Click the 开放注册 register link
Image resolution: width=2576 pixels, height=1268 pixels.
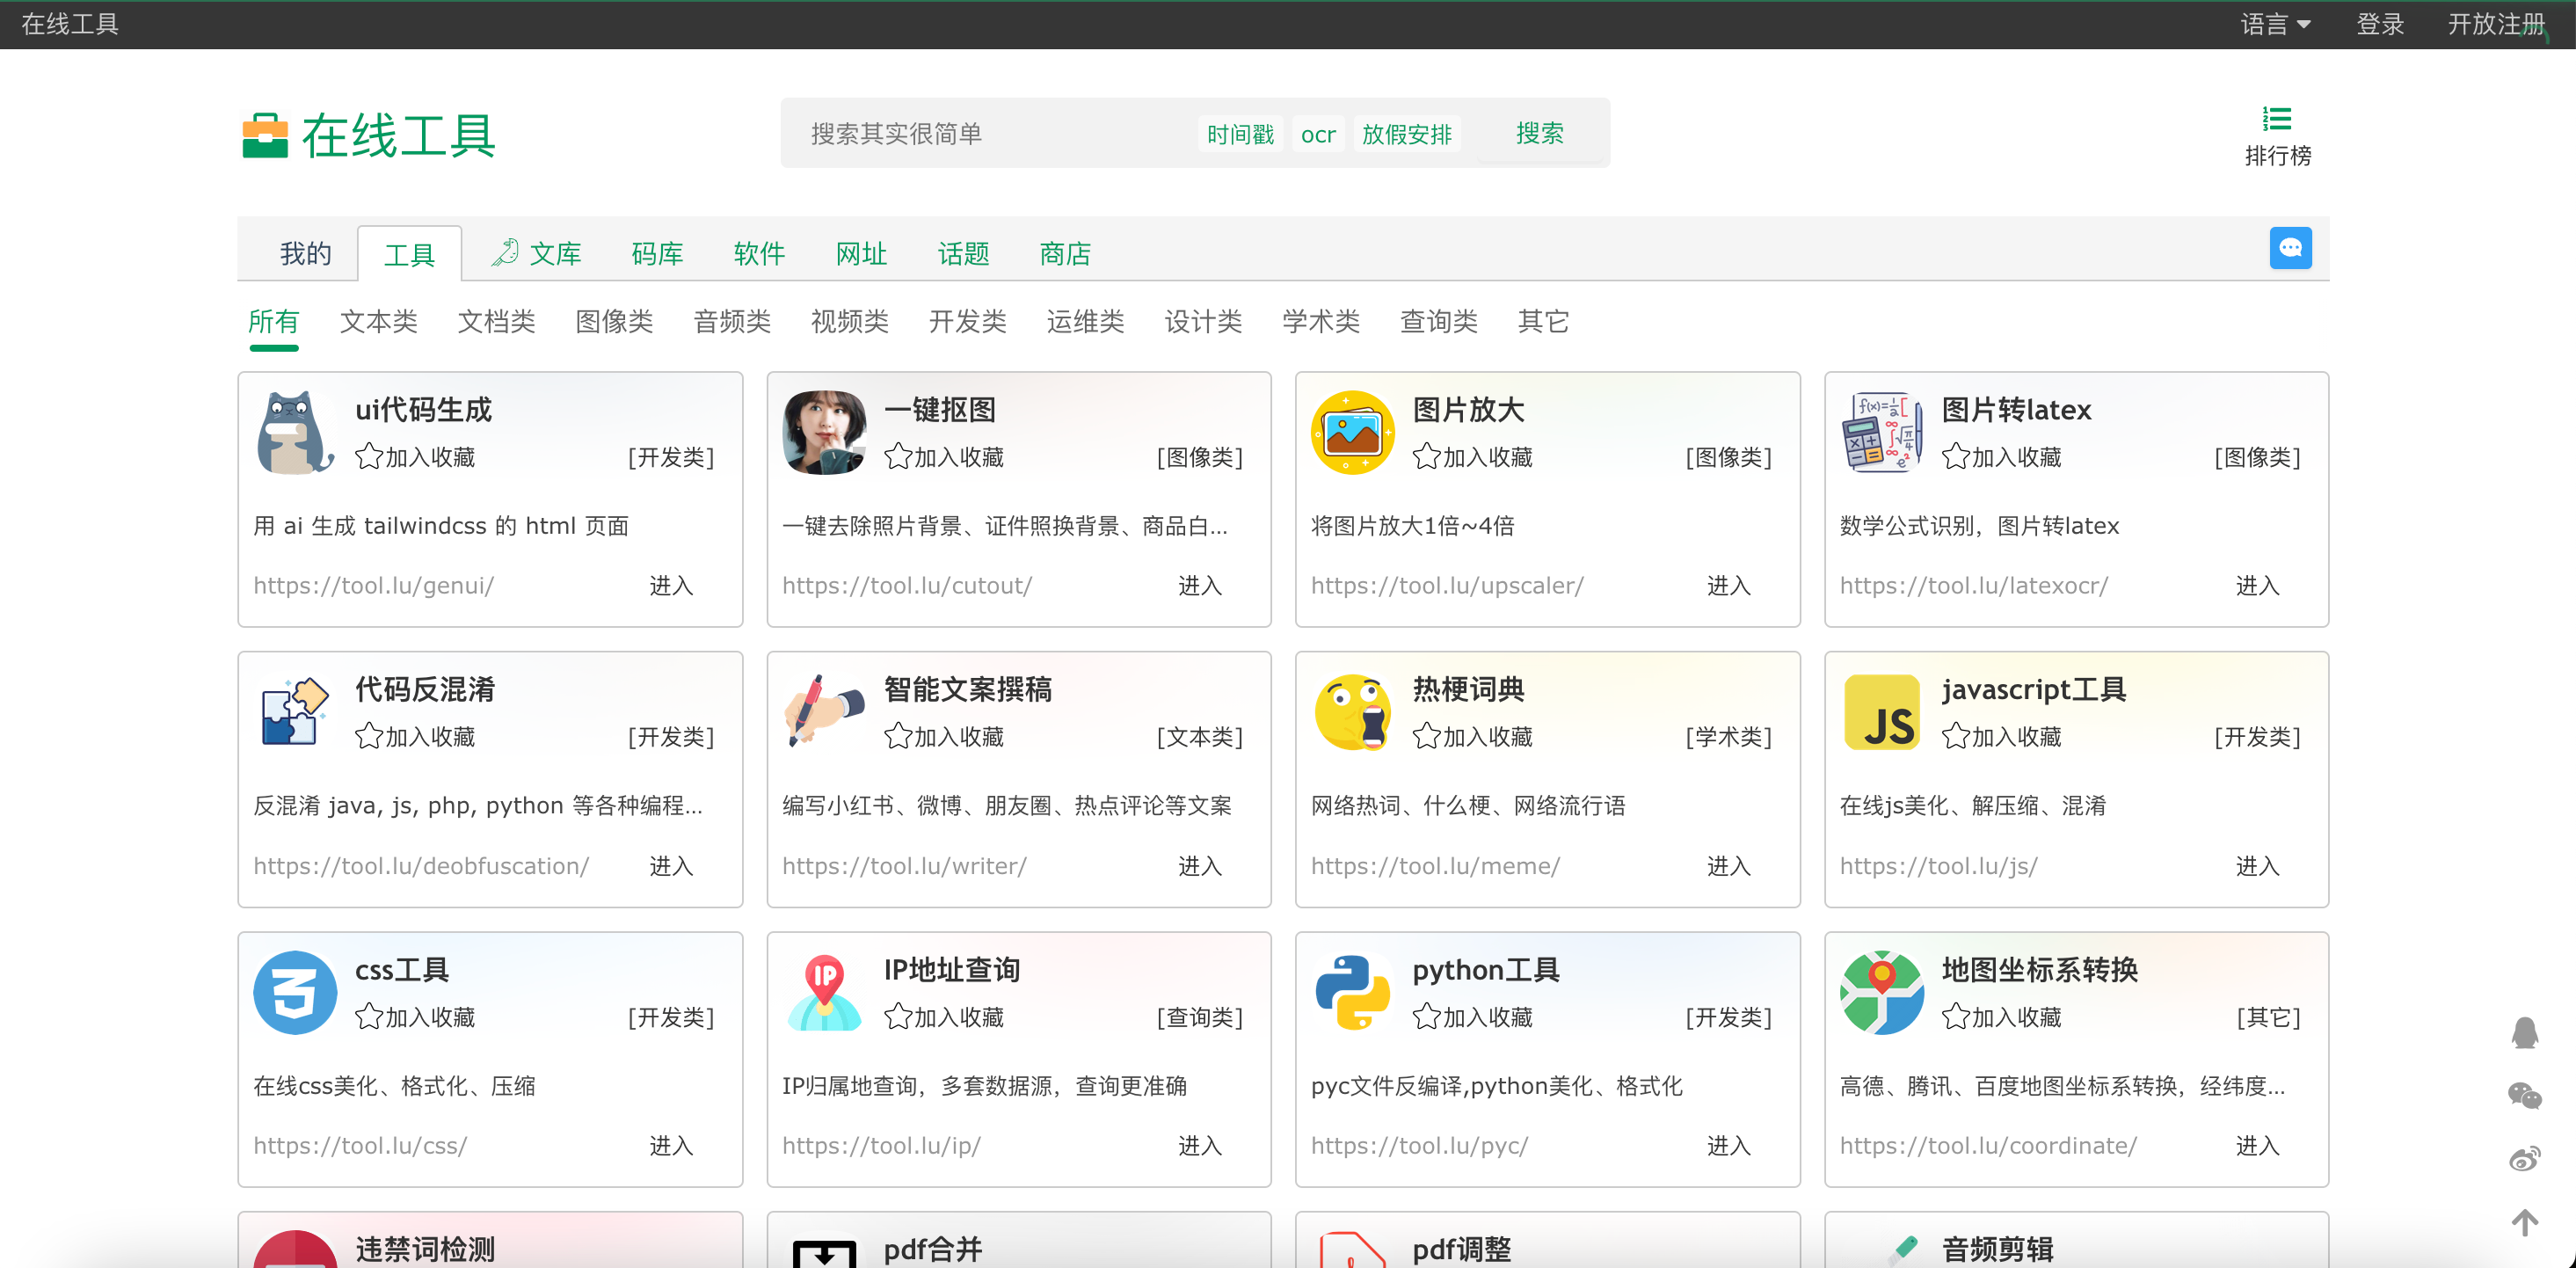pos(2496,24)
